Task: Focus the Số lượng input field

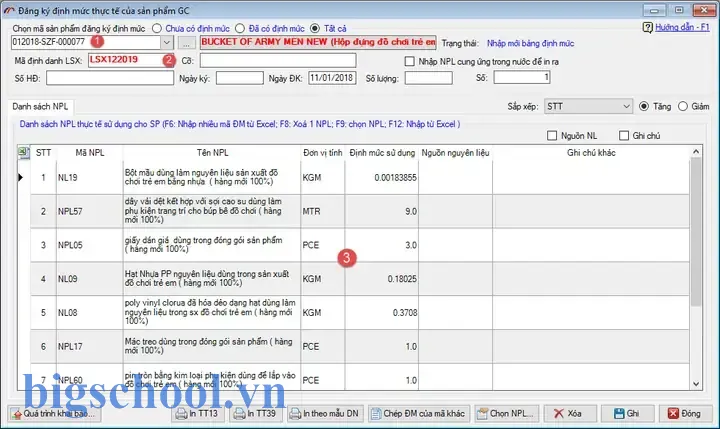Action: click(x=428, y=78)
